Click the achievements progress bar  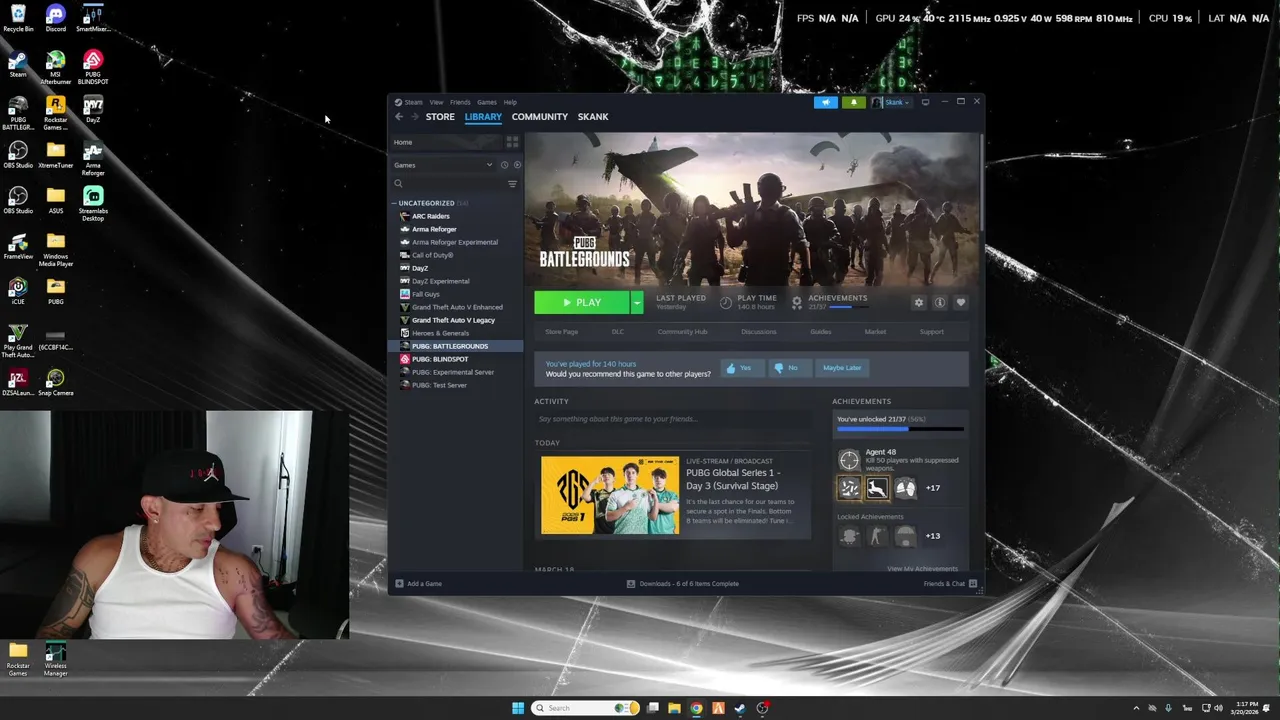click(901, 429)
